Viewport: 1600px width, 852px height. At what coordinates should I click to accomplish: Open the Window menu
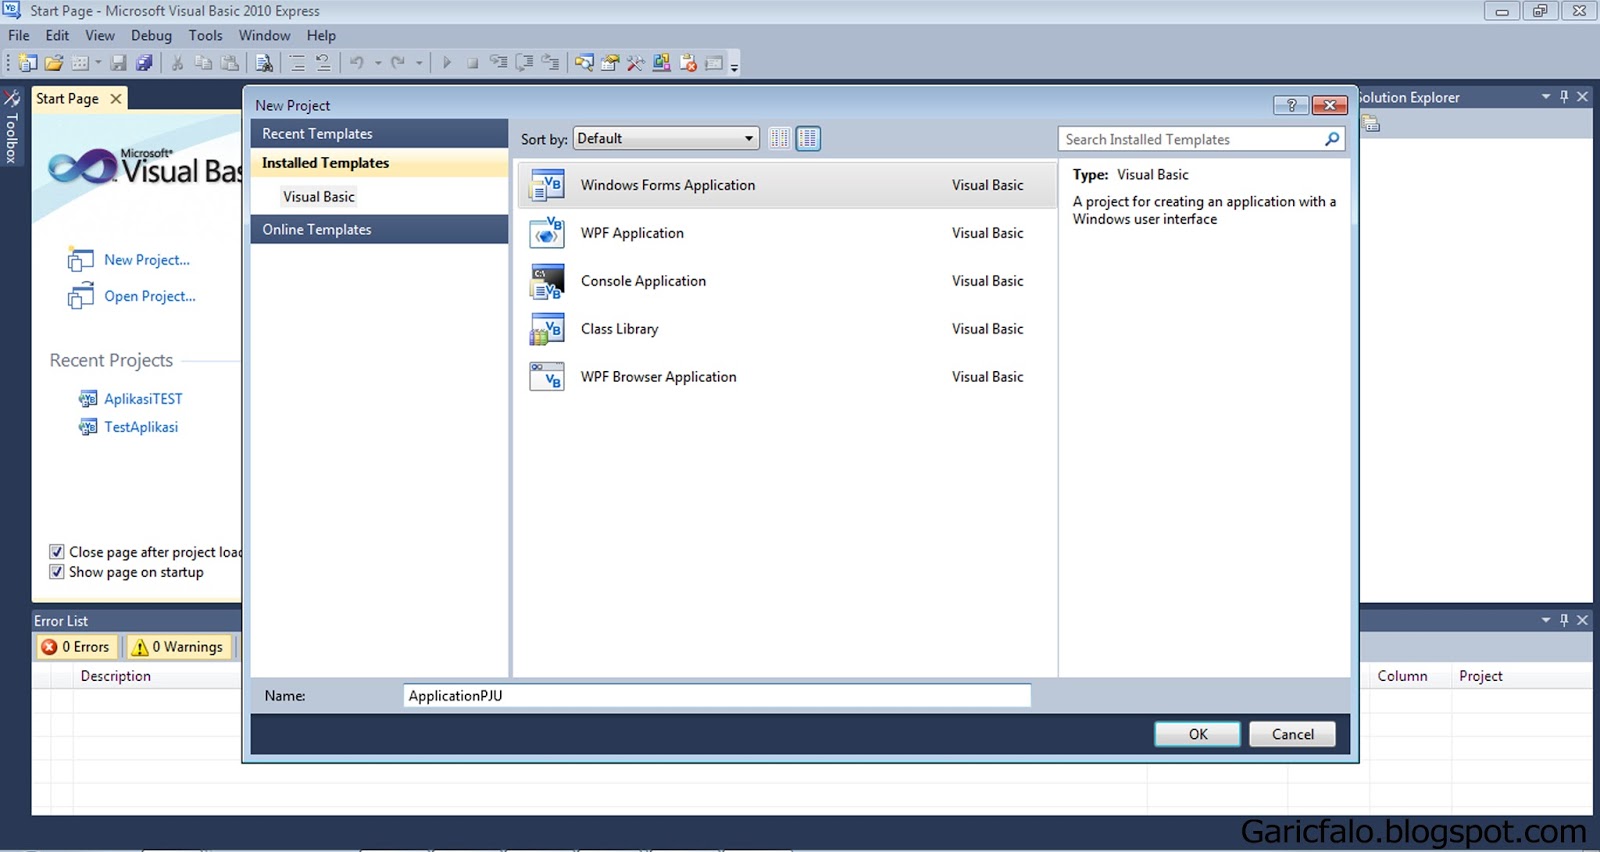coord(264,35)
